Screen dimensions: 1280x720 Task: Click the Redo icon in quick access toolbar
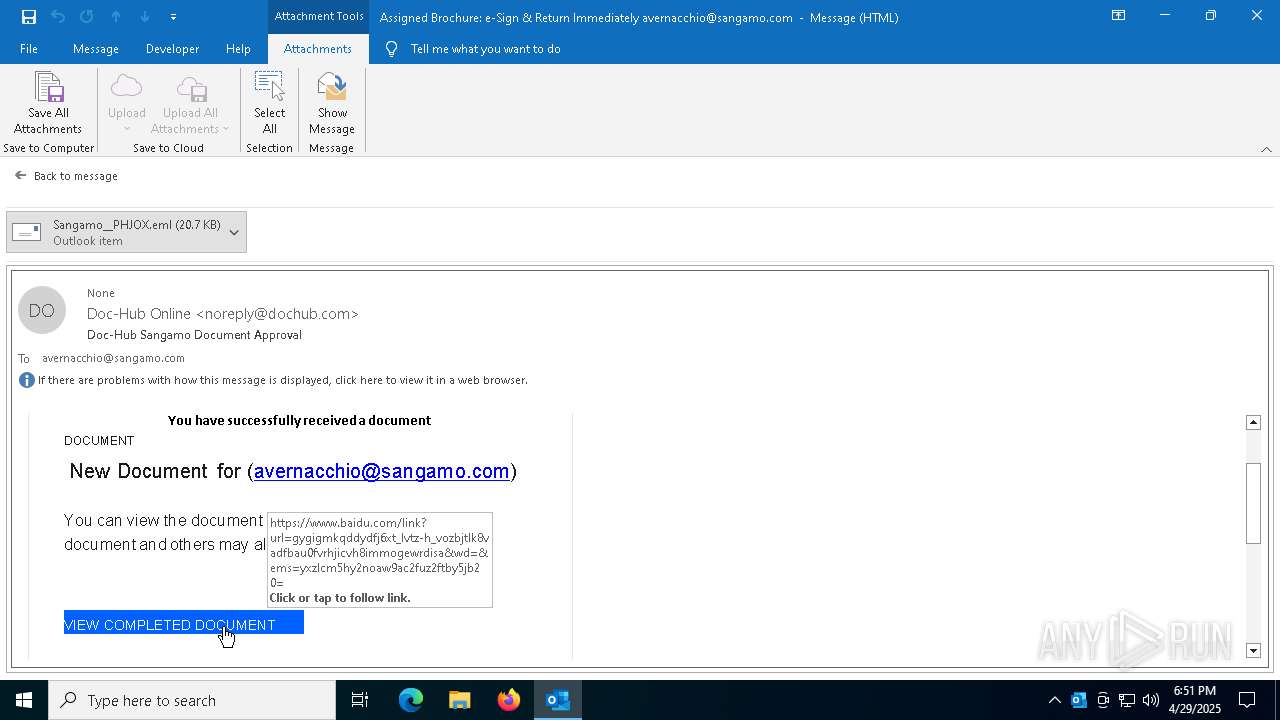[86, 17]
